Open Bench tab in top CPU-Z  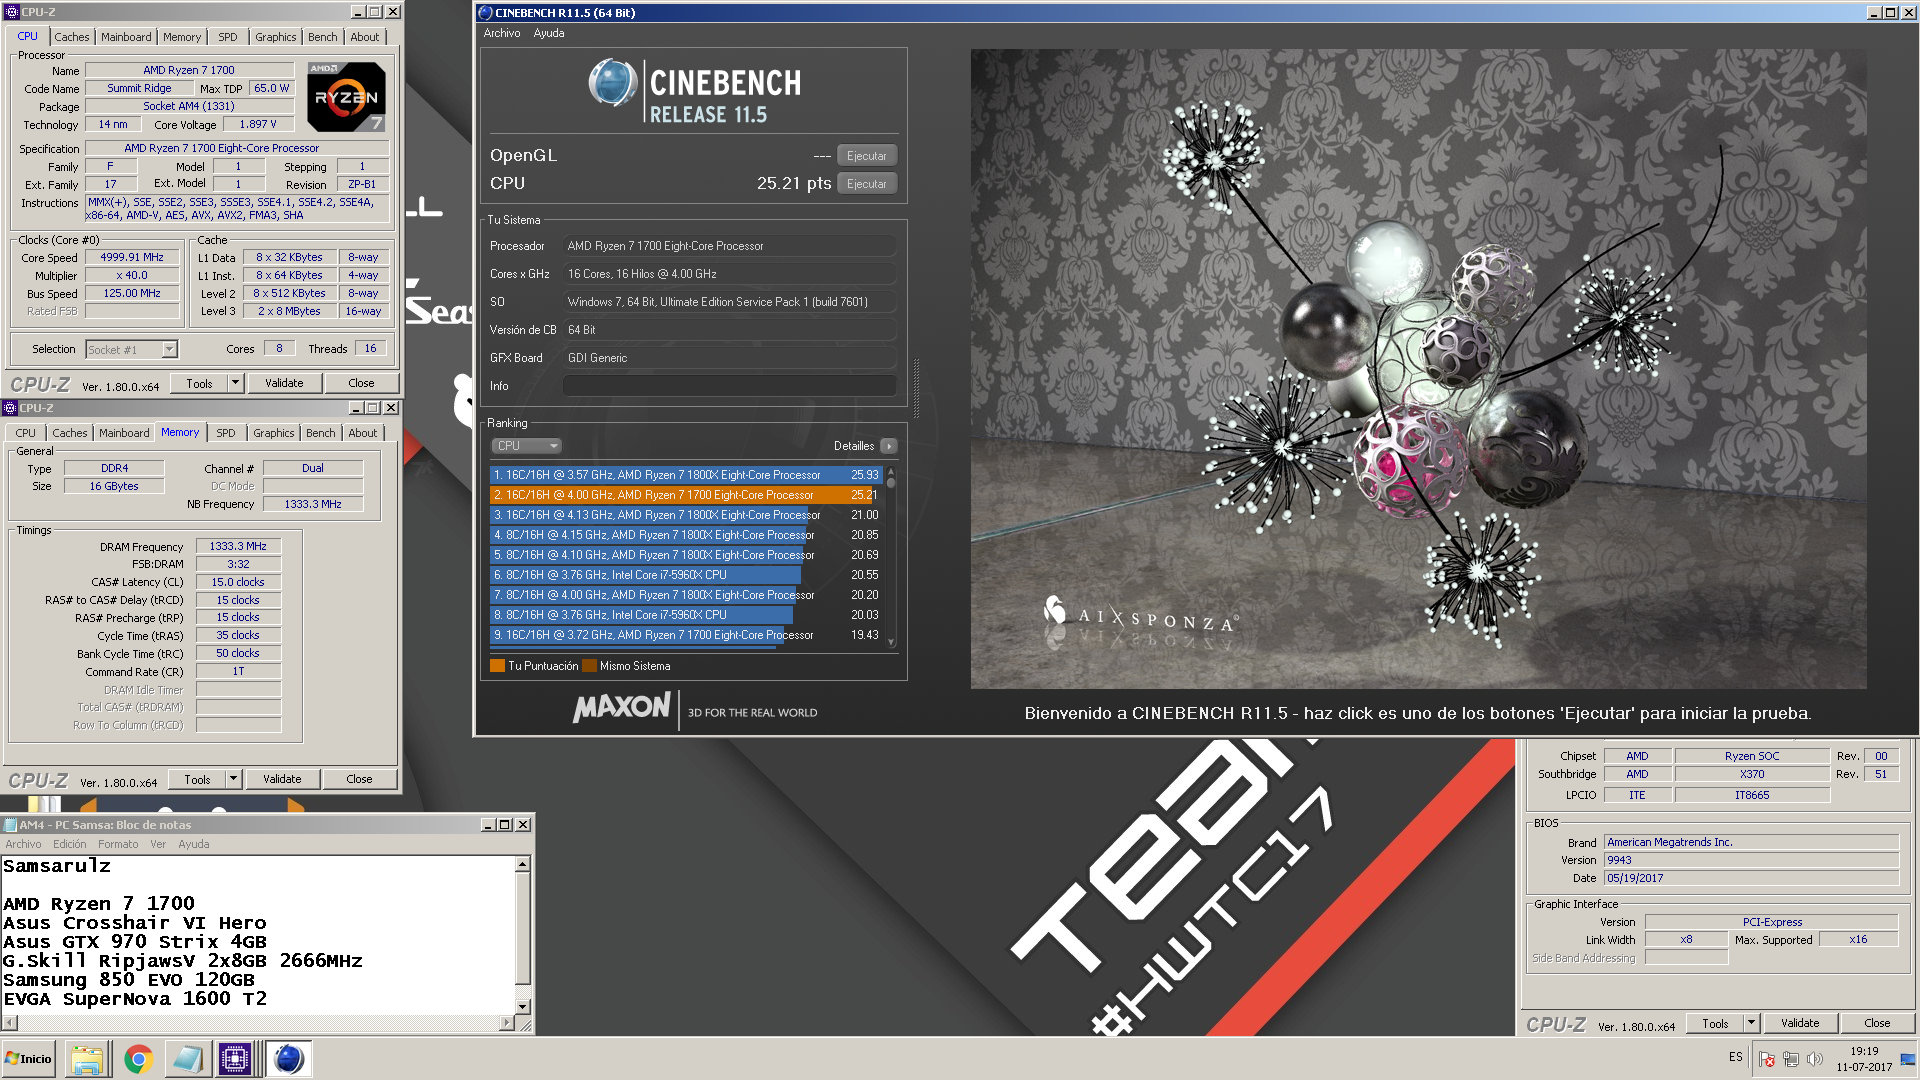tap(323, 37)
